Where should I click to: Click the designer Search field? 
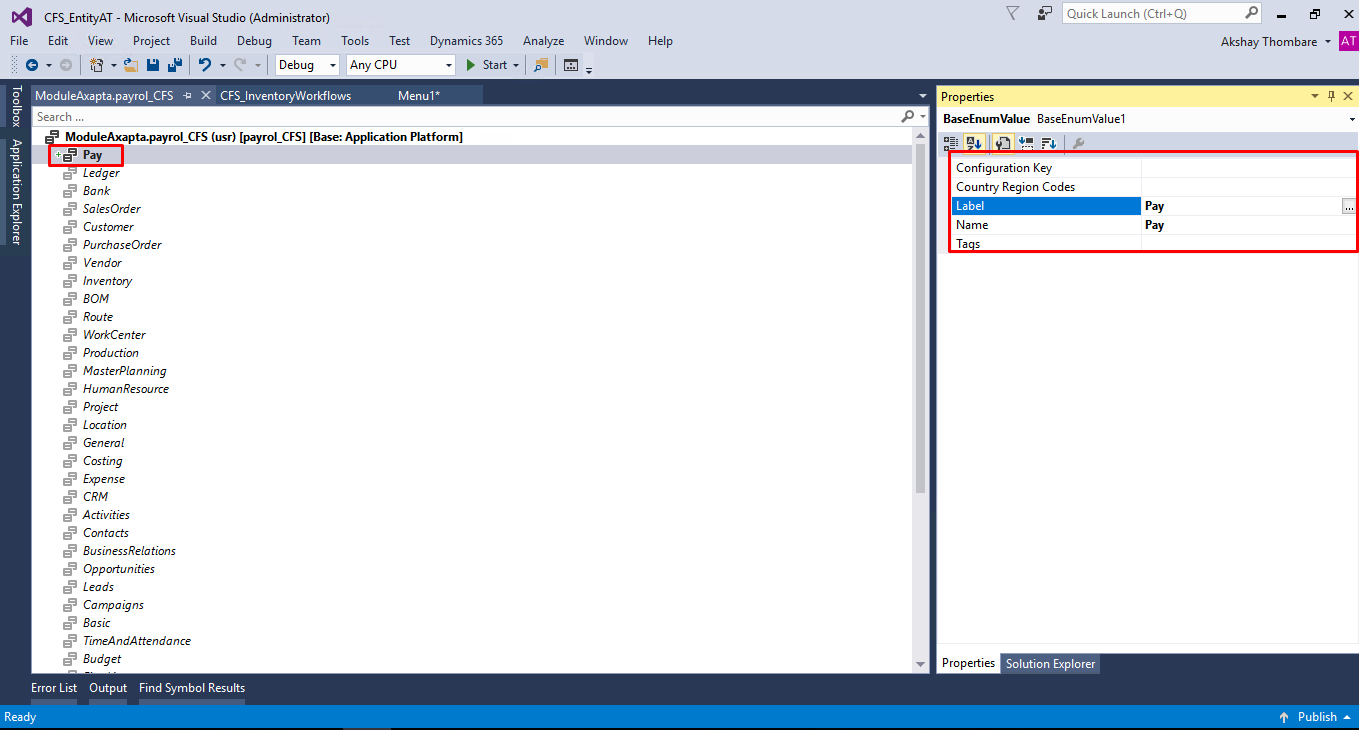point(465,117)
